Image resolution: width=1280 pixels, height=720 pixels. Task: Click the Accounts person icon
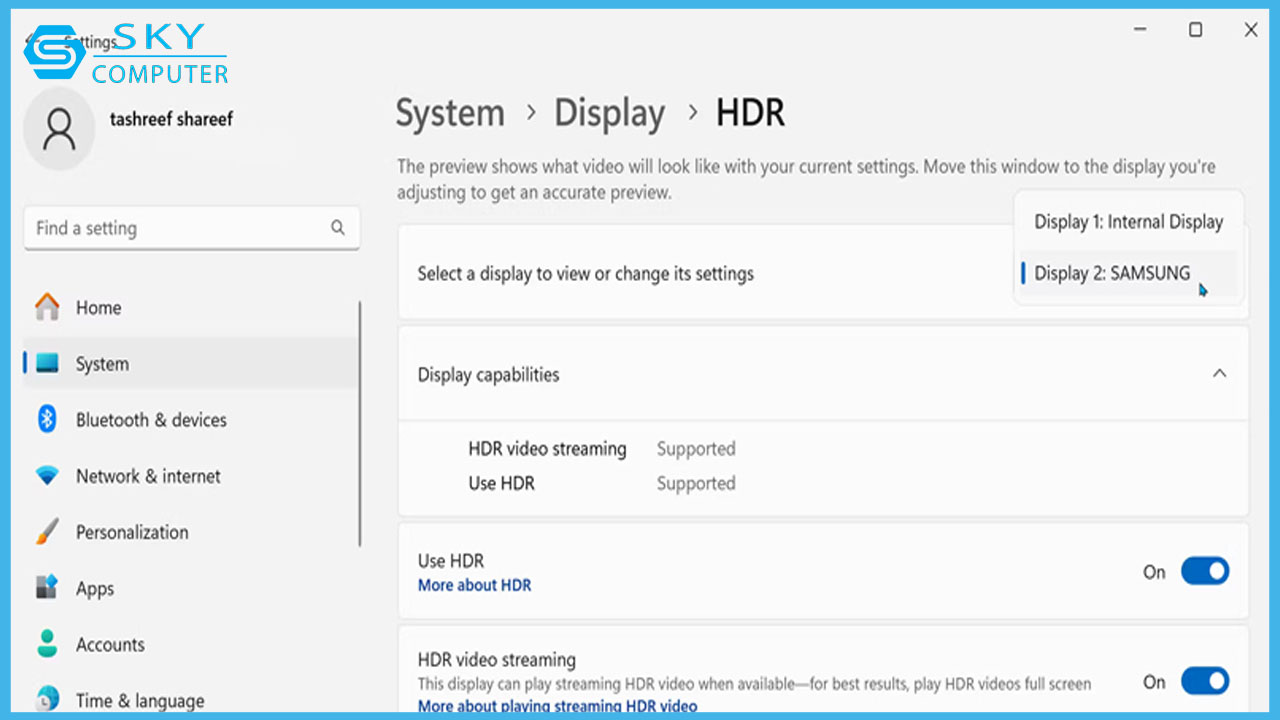click(x=47, y=644)
